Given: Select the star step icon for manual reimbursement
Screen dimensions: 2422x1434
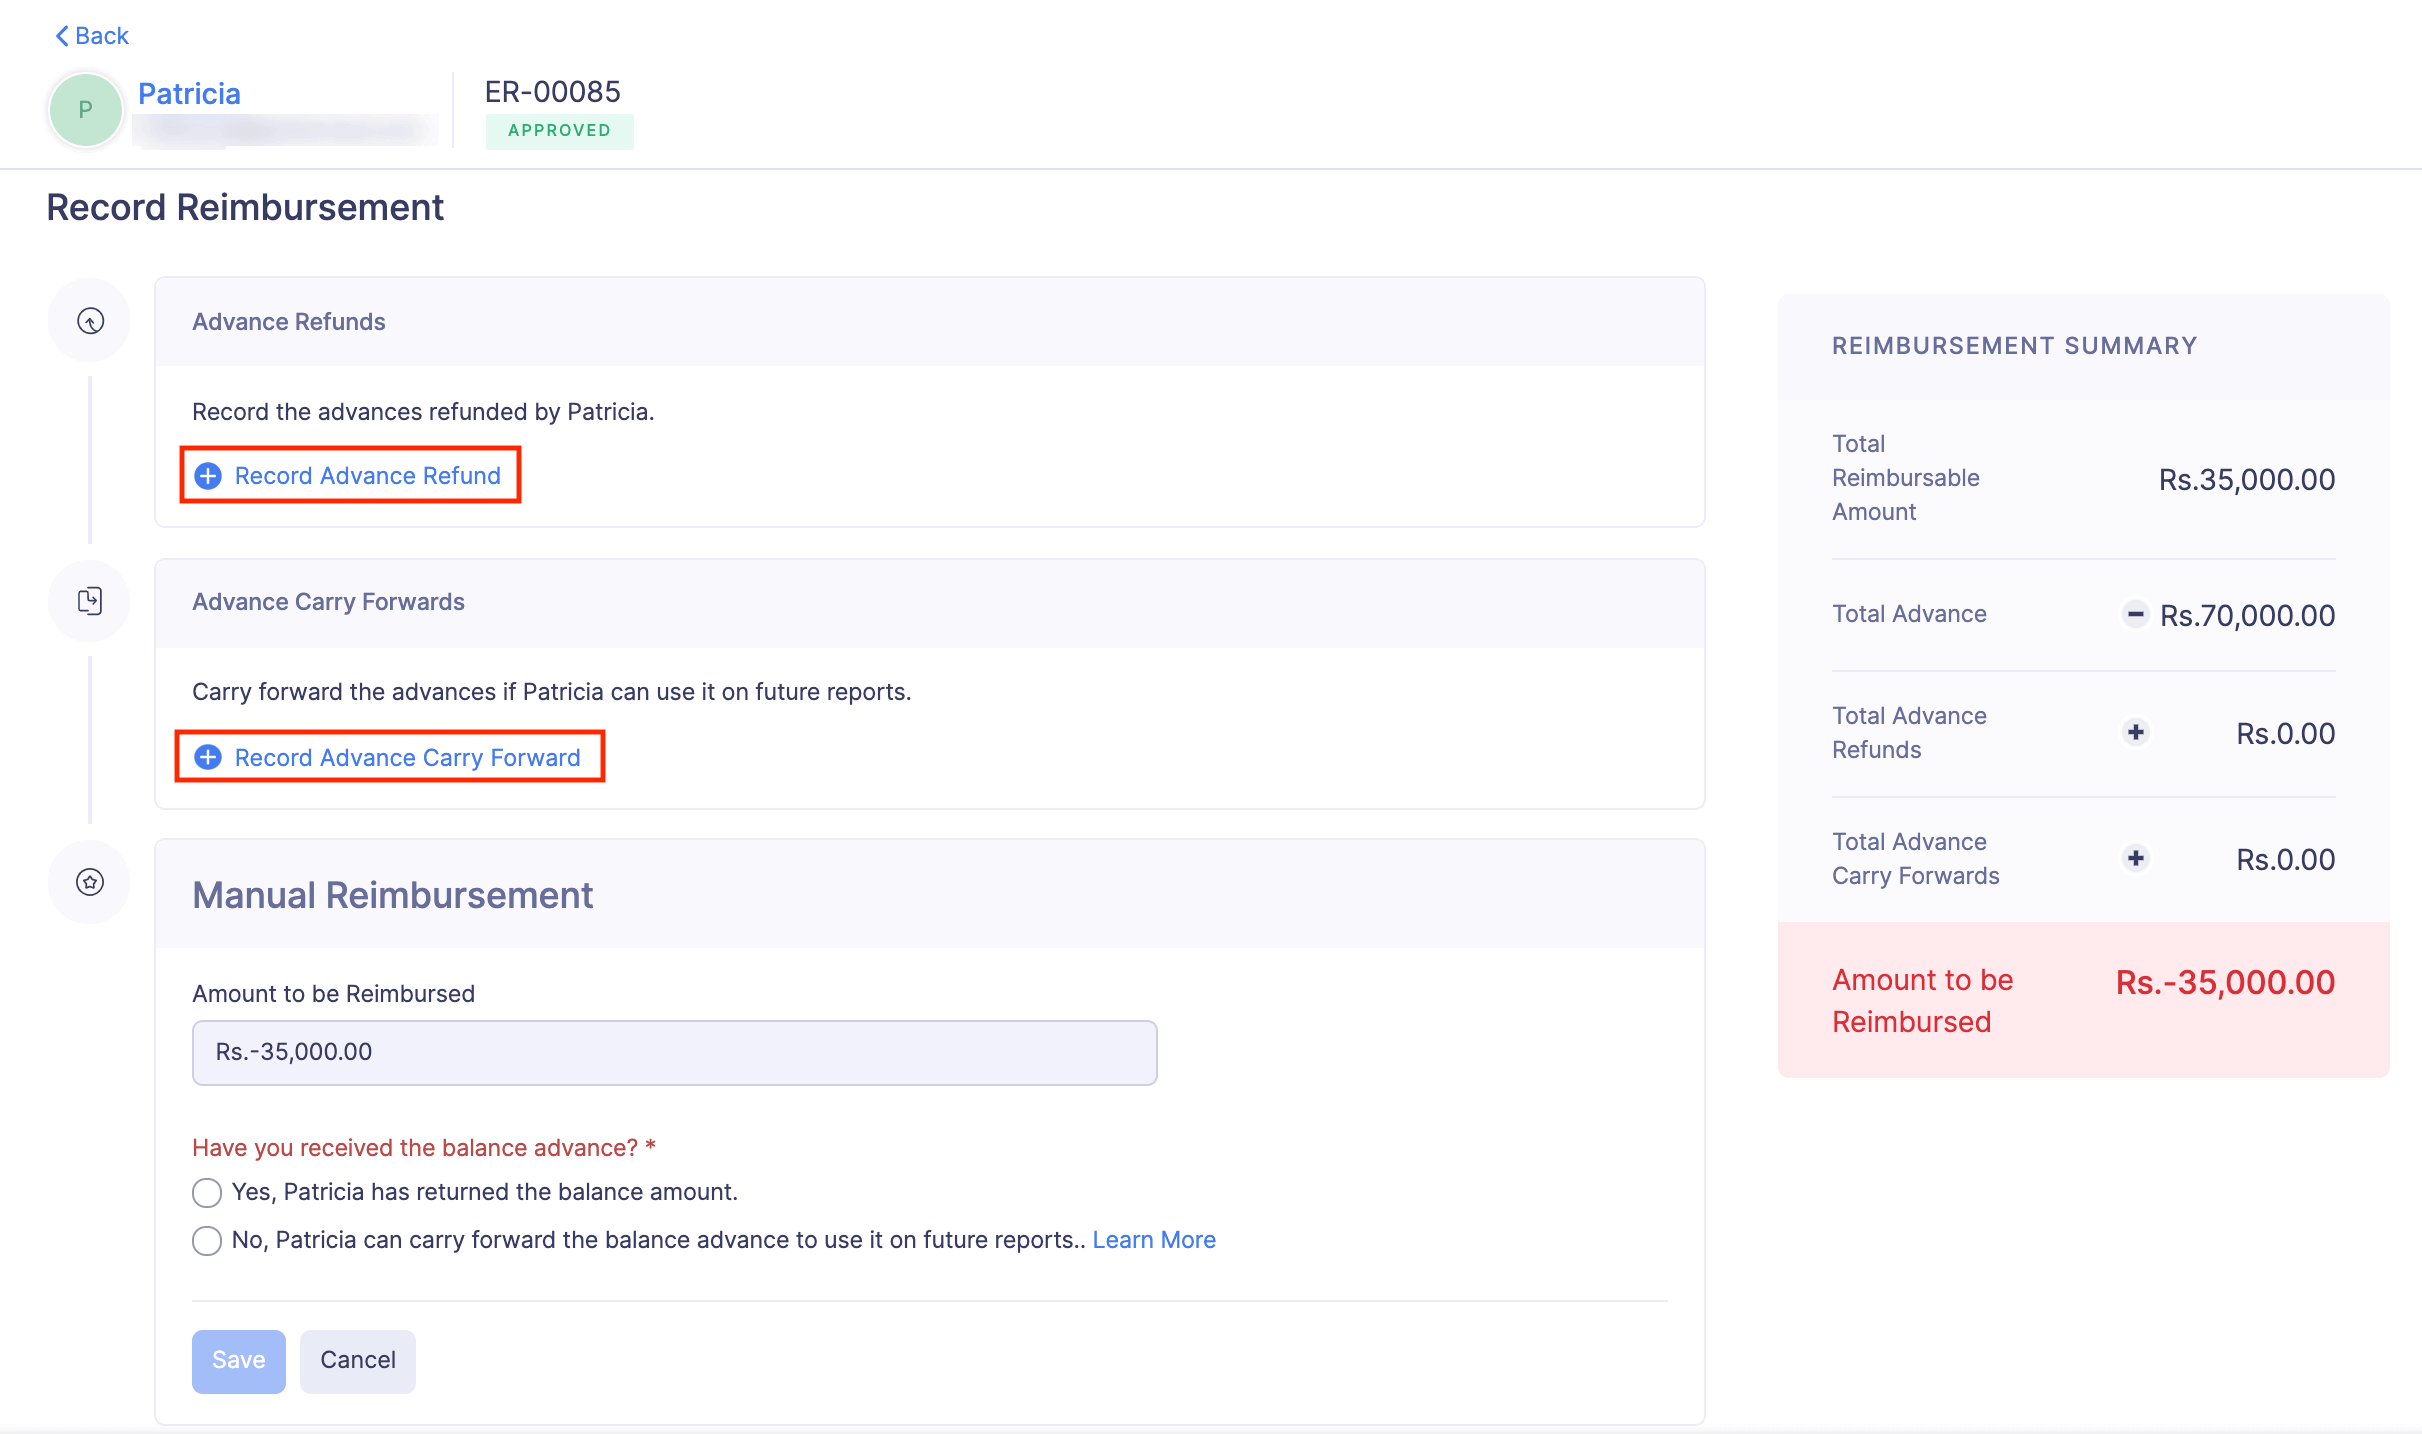Looking at the screenshot, I should (88, 881).
